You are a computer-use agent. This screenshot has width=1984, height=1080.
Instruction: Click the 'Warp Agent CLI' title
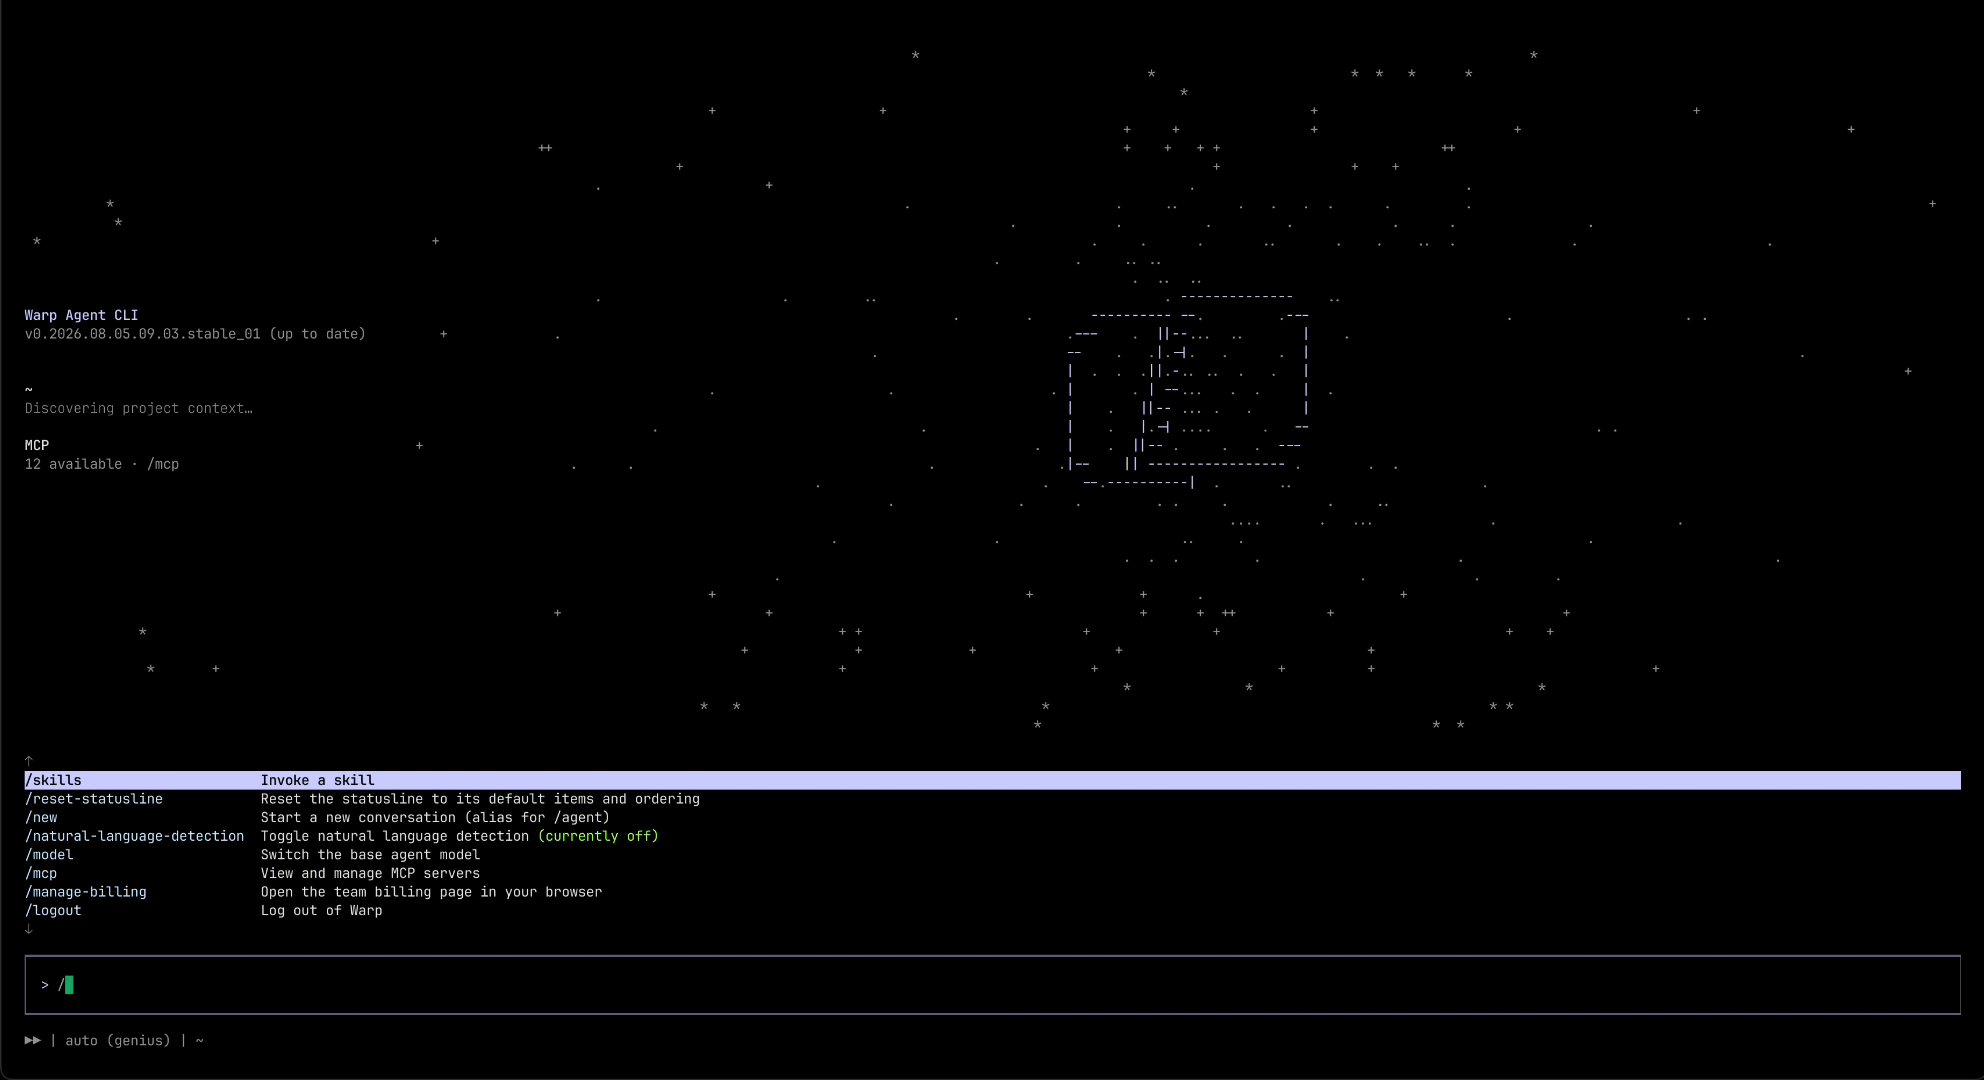(x=82, y=315)
